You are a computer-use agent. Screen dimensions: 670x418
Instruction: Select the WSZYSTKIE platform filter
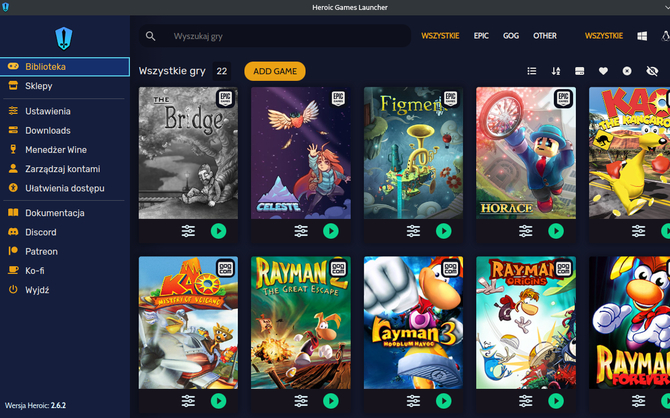click(604, 36)
